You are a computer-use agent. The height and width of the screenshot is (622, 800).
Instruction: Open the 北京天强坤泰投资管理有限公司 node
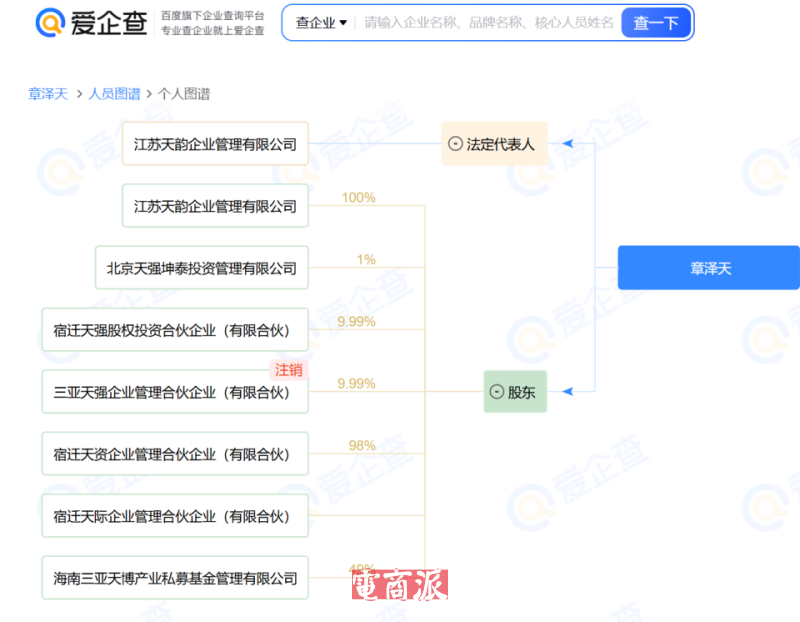pyautogui.click(x=202, y=268)
